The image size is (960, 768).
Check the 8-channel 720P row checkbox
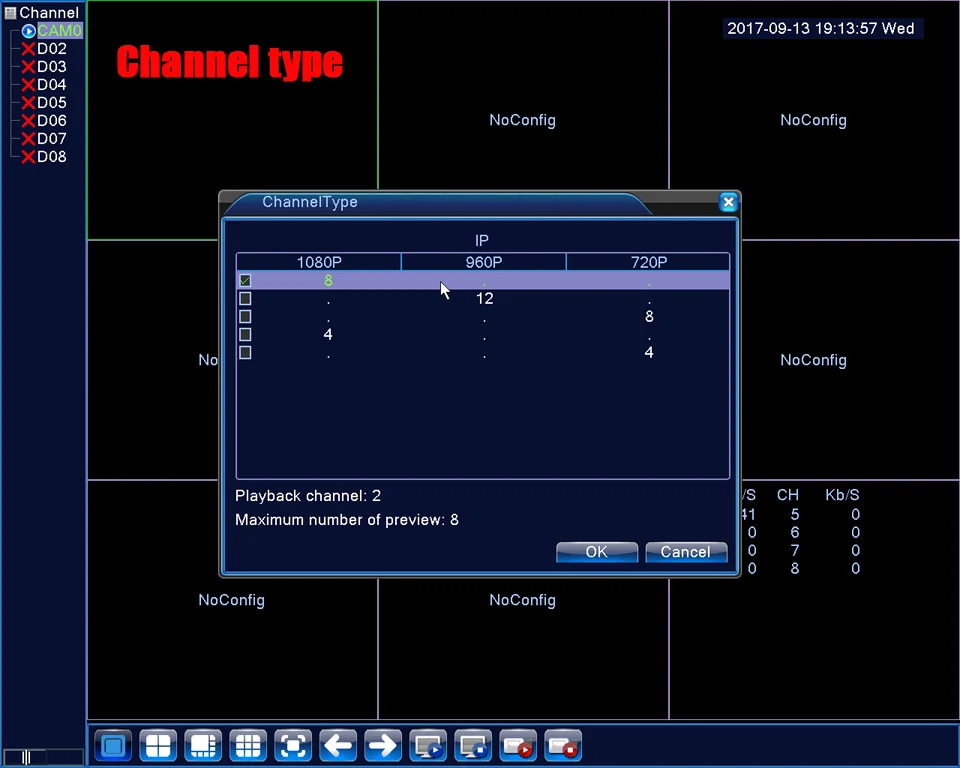click(245, 317)
